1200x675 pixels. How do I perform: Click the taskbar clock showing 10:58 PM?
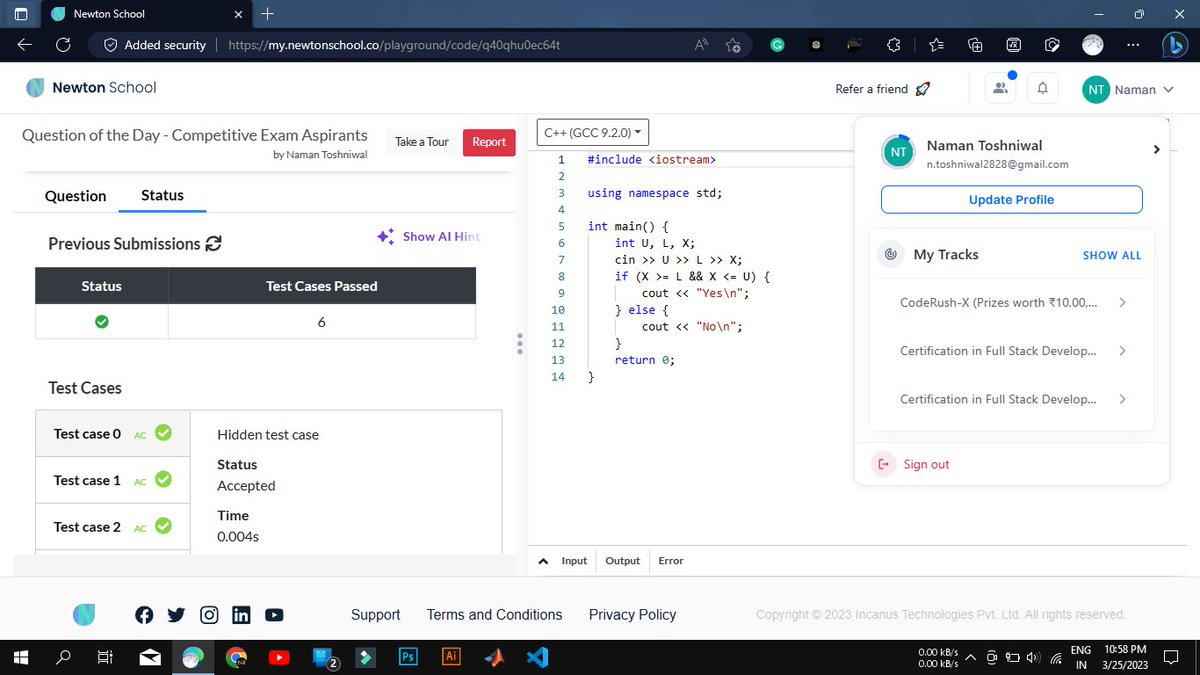(x=1125, y=657)
